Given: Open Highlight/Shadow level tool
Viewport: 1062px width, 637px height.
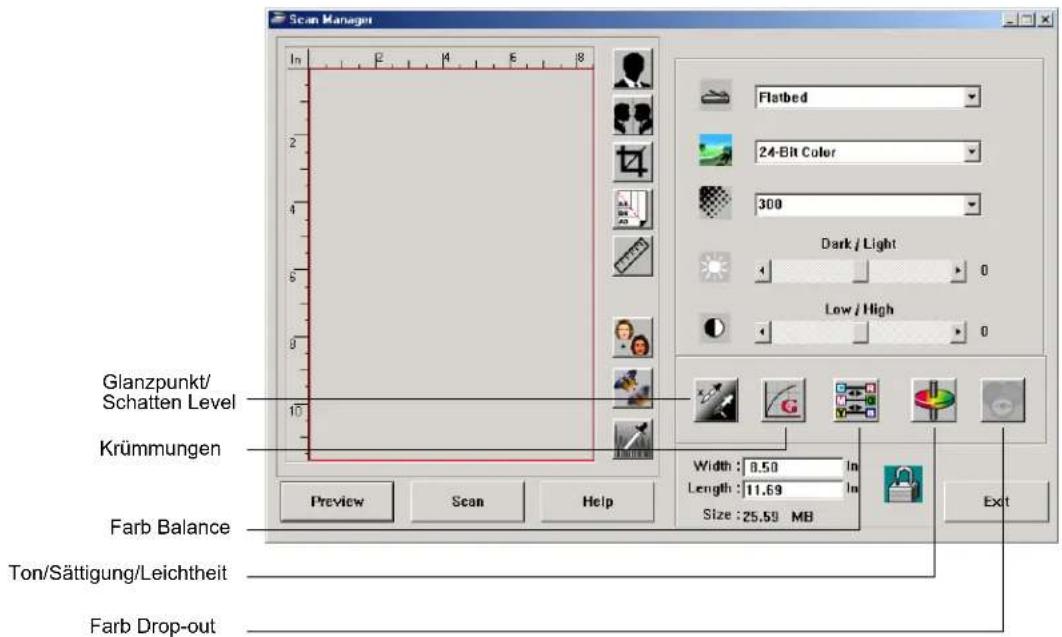Looking at the screenshot, I should pyautogui.click(x=716, y=400).
